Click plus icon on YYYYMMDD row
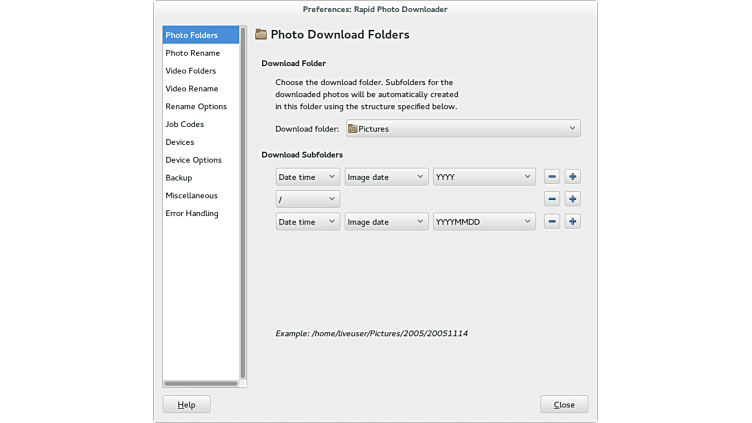 (x=572, y=222)
